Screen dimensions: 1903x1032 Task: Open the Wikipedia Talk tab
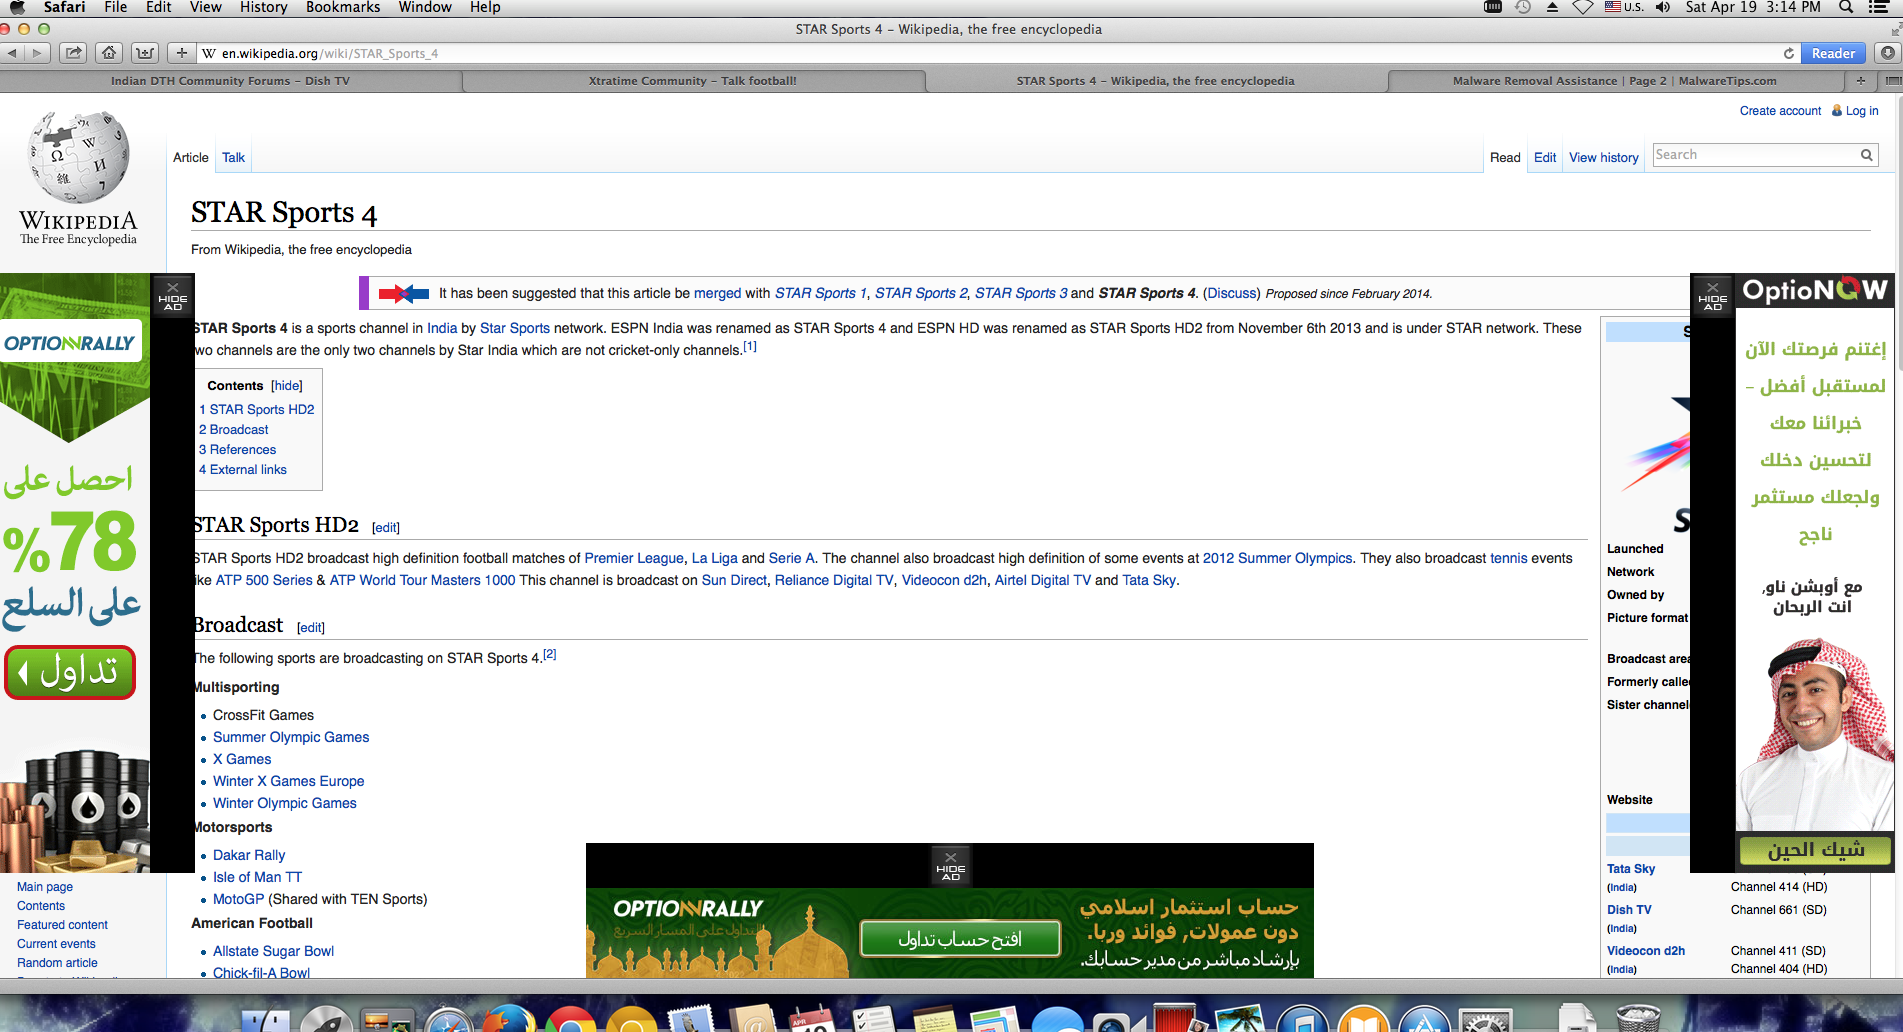click(233, 158)
